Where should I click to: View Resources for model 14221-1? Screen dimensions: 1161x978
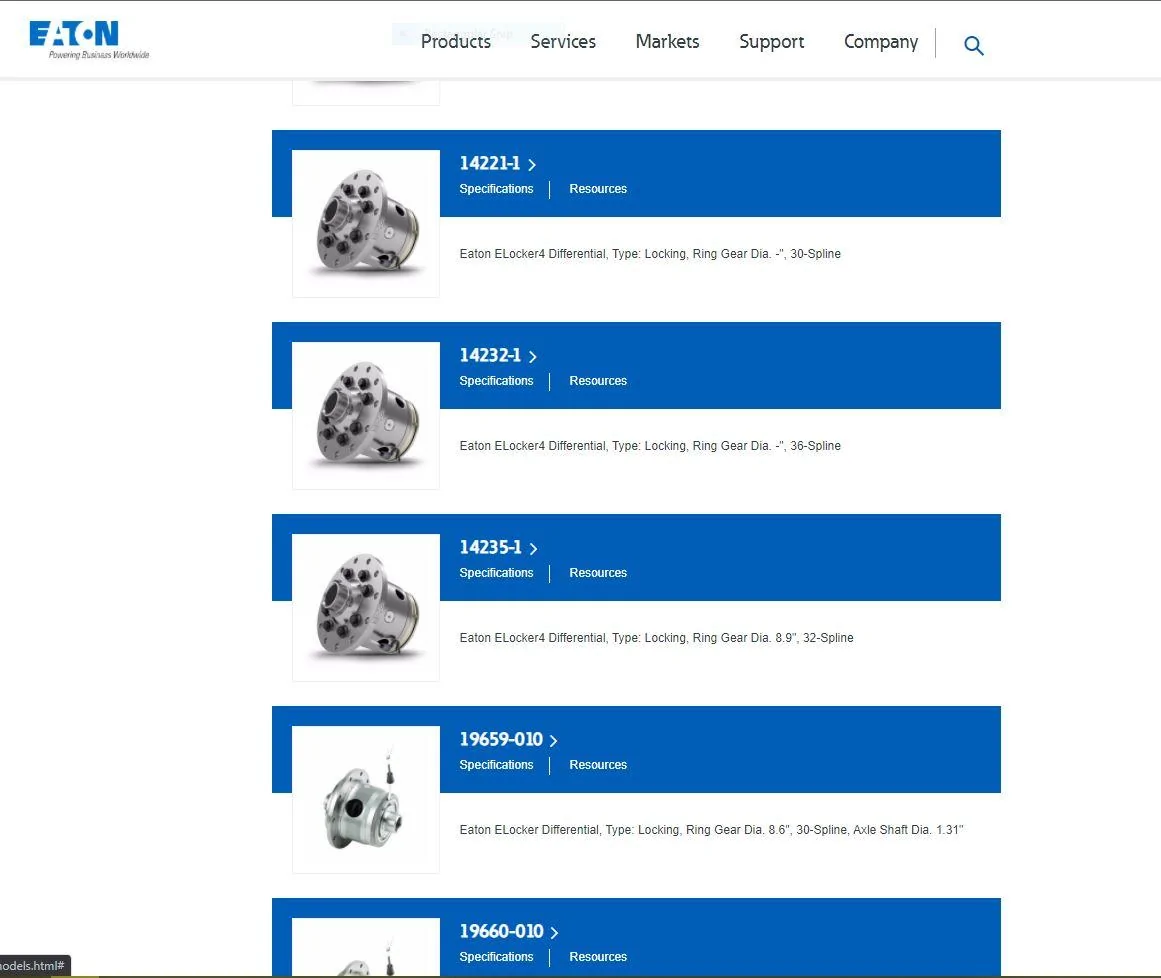click(x=598, y=189)
